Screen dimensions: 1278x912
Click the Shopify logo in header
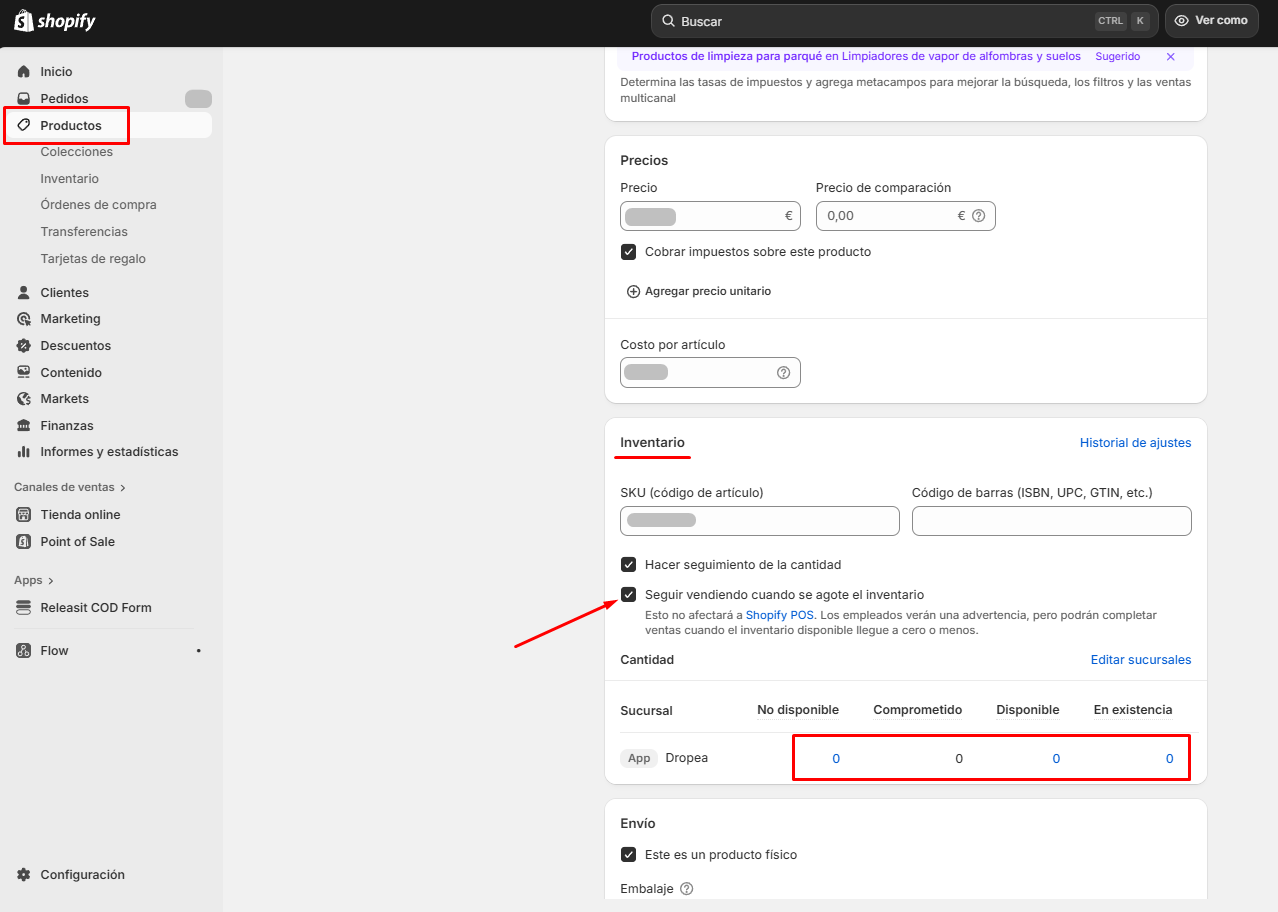tap(55, 21)
